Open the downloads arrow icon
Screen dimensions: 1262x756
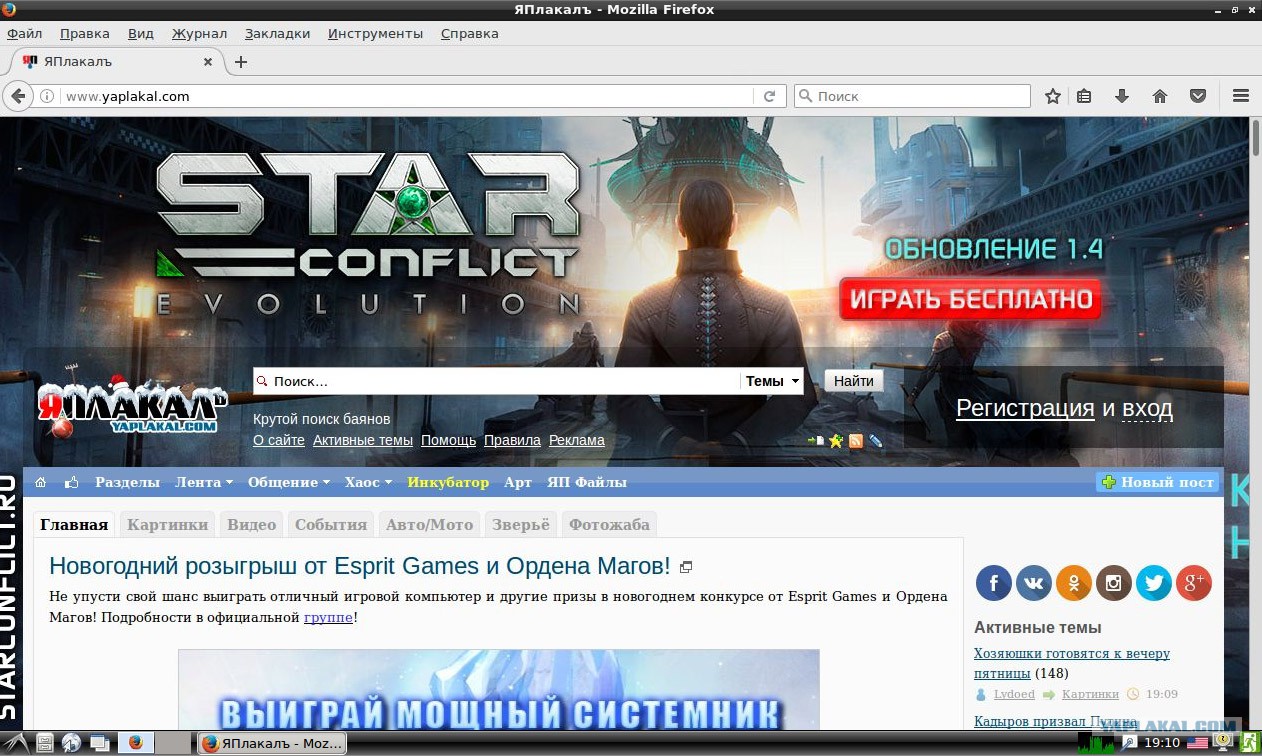(x=1121, y=96)
